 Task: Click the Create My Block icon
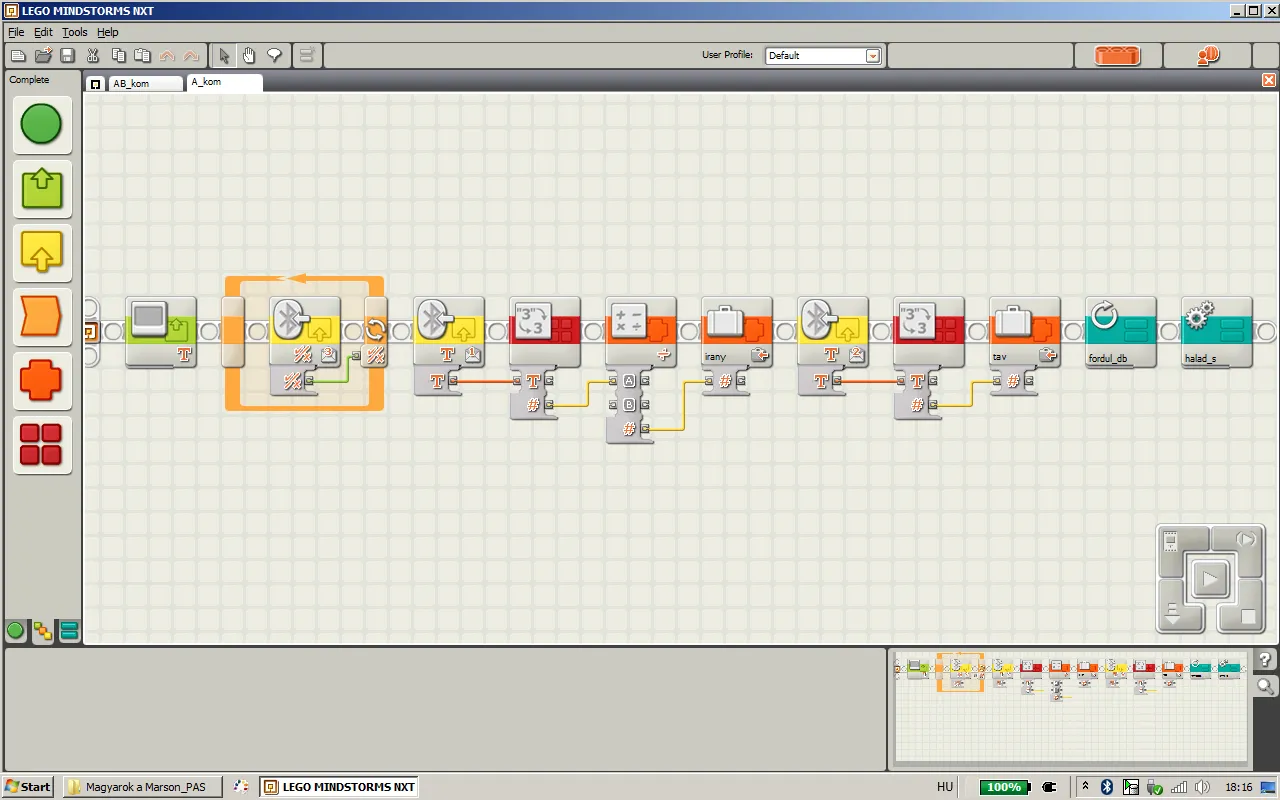[306, 56]
